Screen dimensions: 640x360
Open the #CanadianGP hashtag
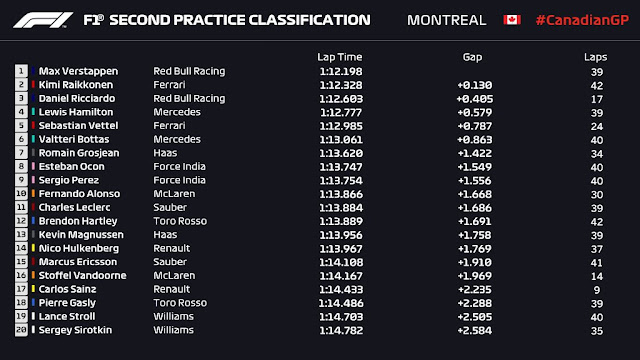582,20
